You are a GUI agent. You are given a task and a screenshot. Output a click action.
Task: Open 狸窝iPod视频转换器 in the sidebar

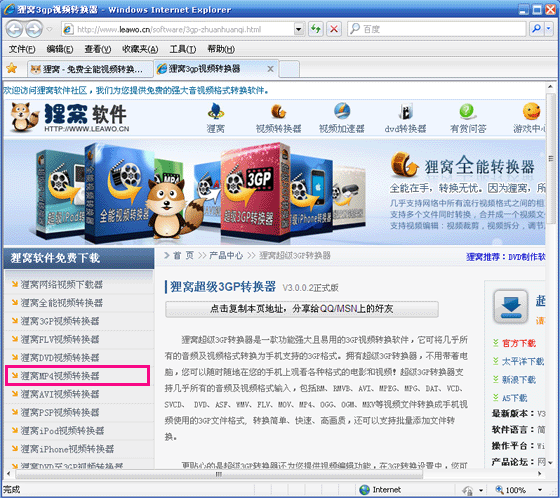coord(62,430)
